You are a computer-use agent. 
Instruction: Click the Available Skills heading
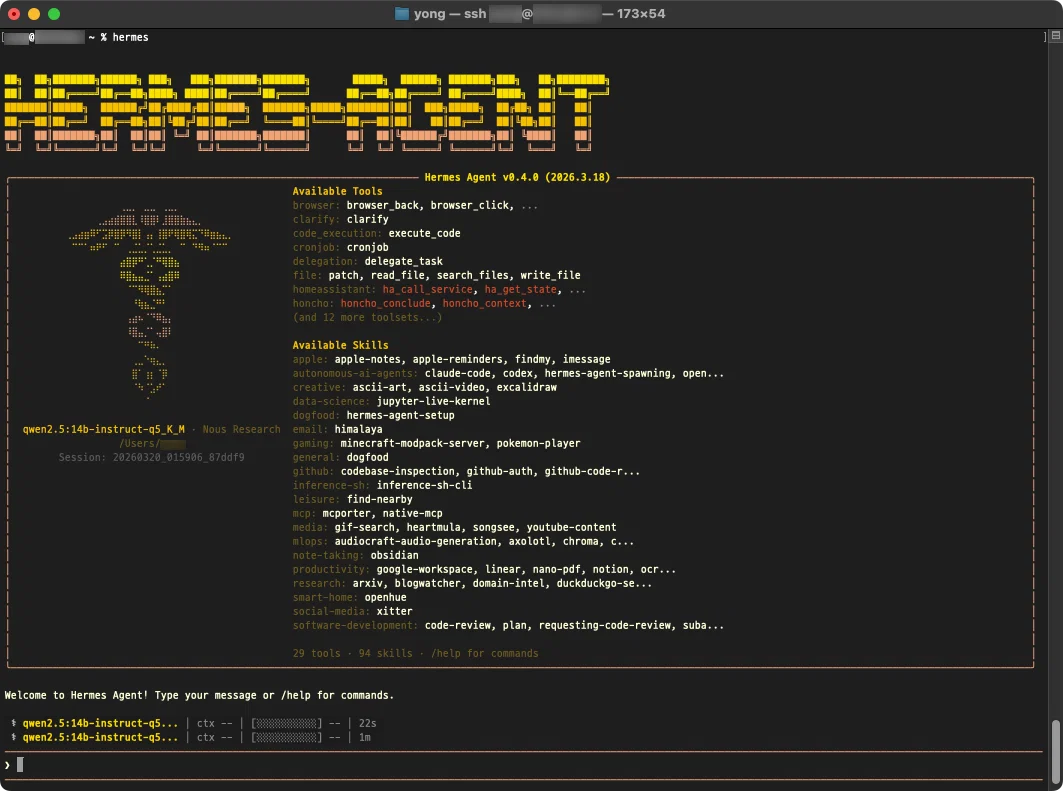pyautogui.click(x=340, y=345)
